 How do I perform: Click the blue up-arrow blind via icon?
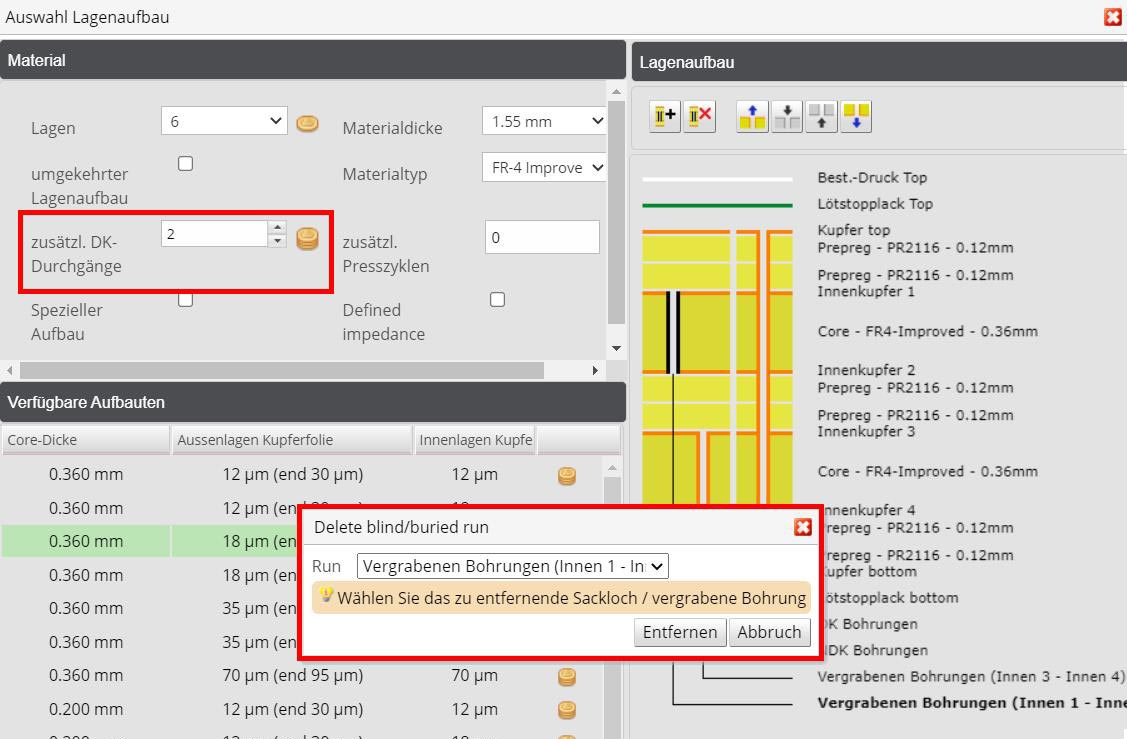752,115
